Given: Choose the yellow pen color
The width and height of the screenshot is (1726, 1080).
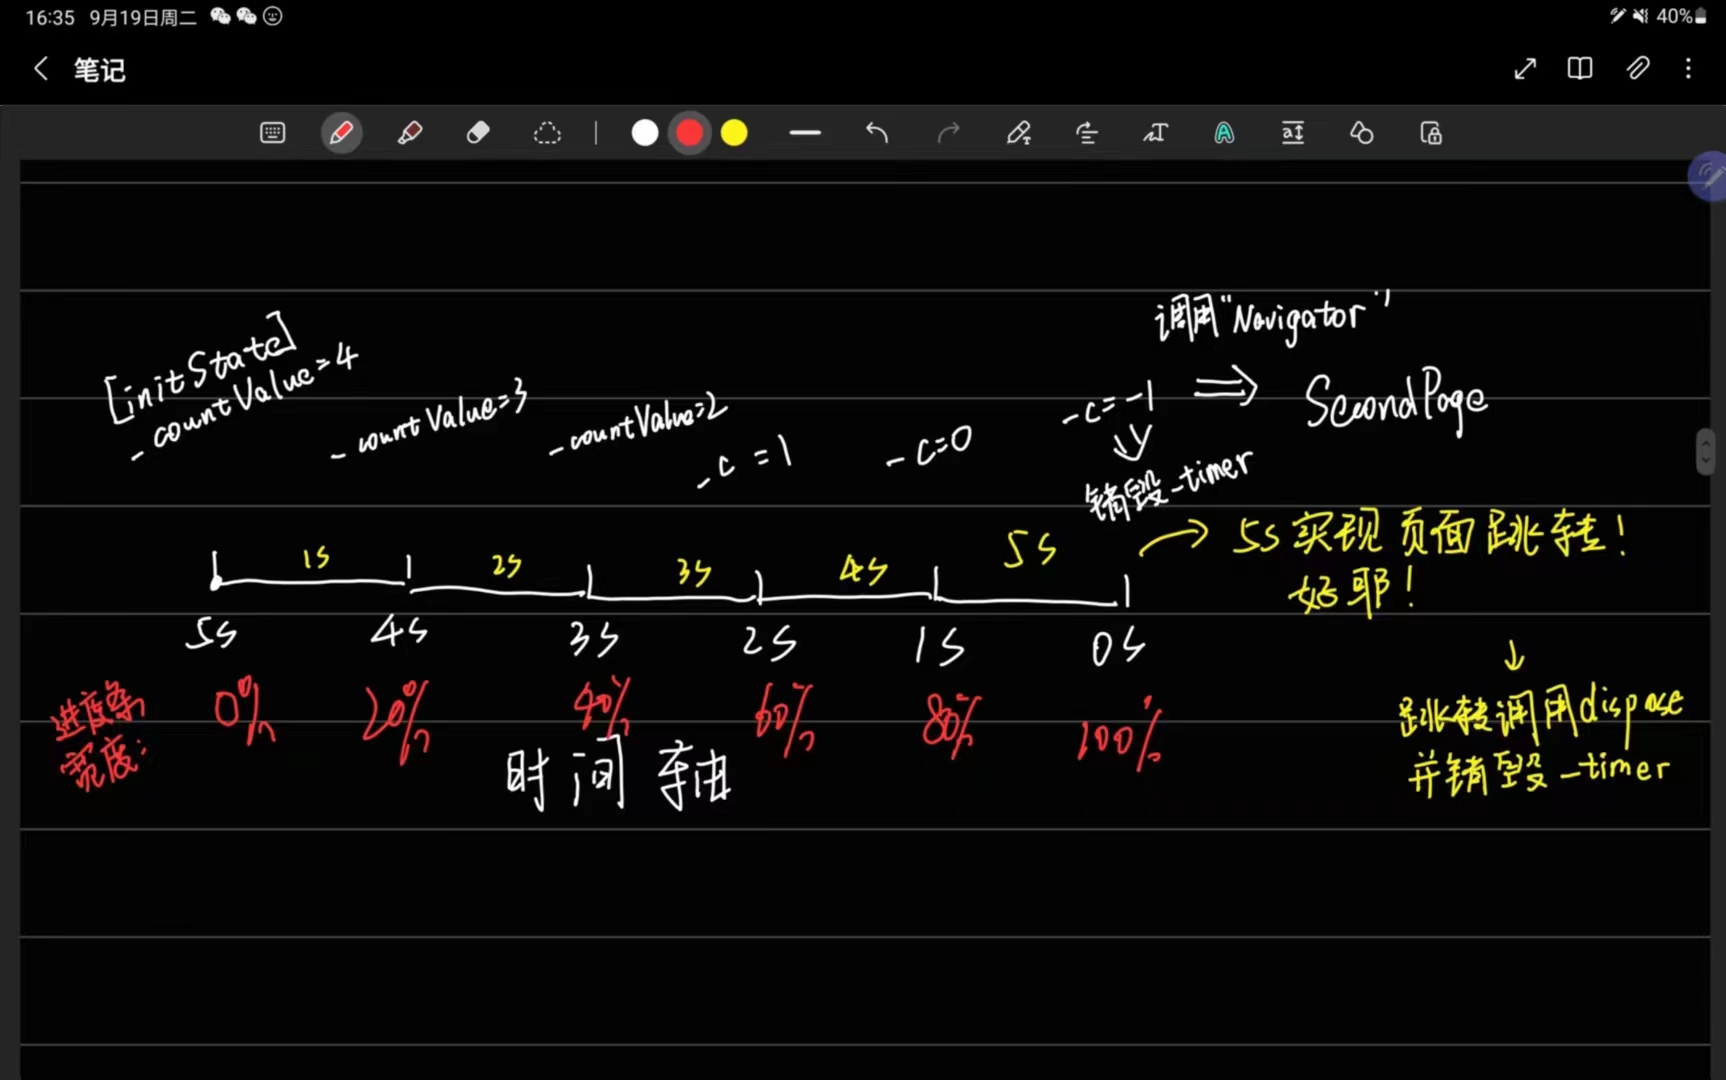Looking at the screenshot, I should tap(734, 133).
